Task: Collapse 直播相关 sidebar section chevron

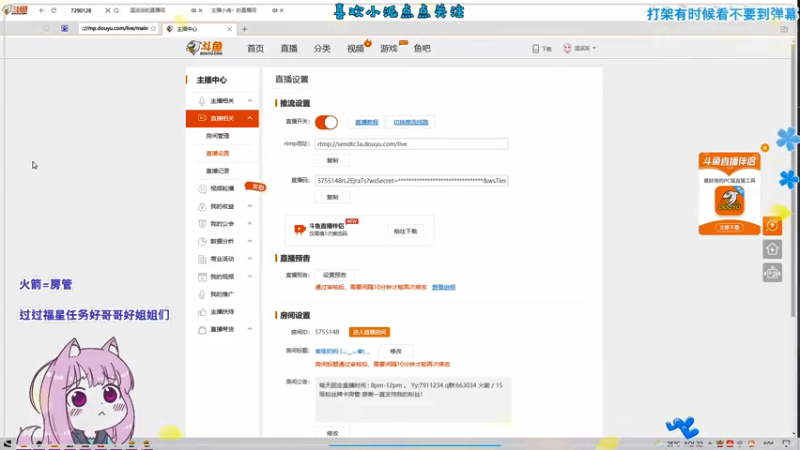Action: pos(250,118)
